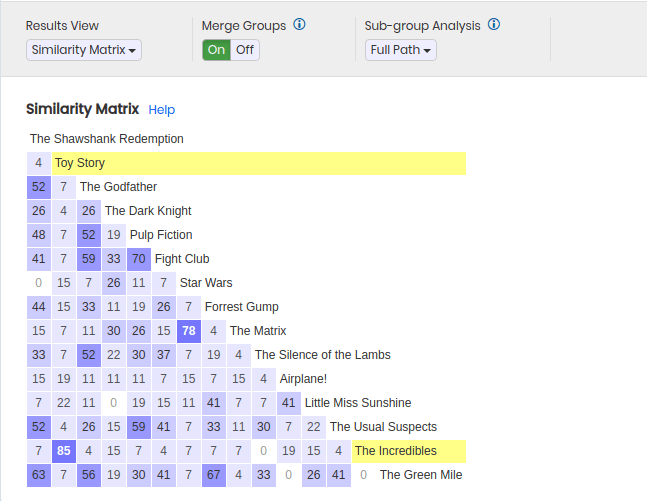Click the 19 cell in The Incredibles row
The width and height of the screenshot is (647, 501).
coord(288,451)
